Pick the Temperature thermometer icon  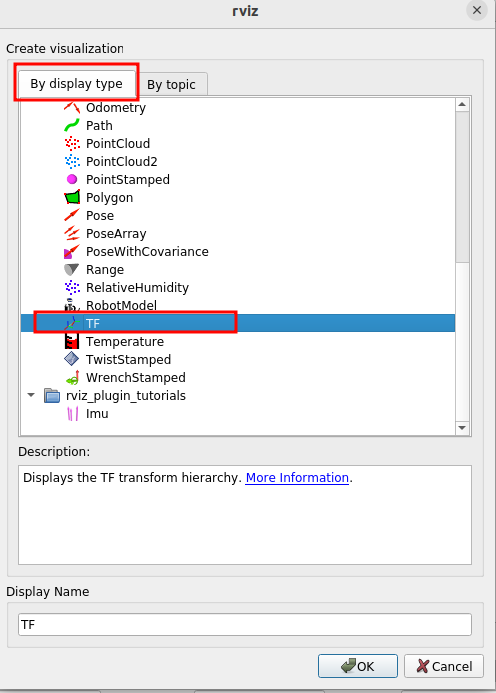72,341
